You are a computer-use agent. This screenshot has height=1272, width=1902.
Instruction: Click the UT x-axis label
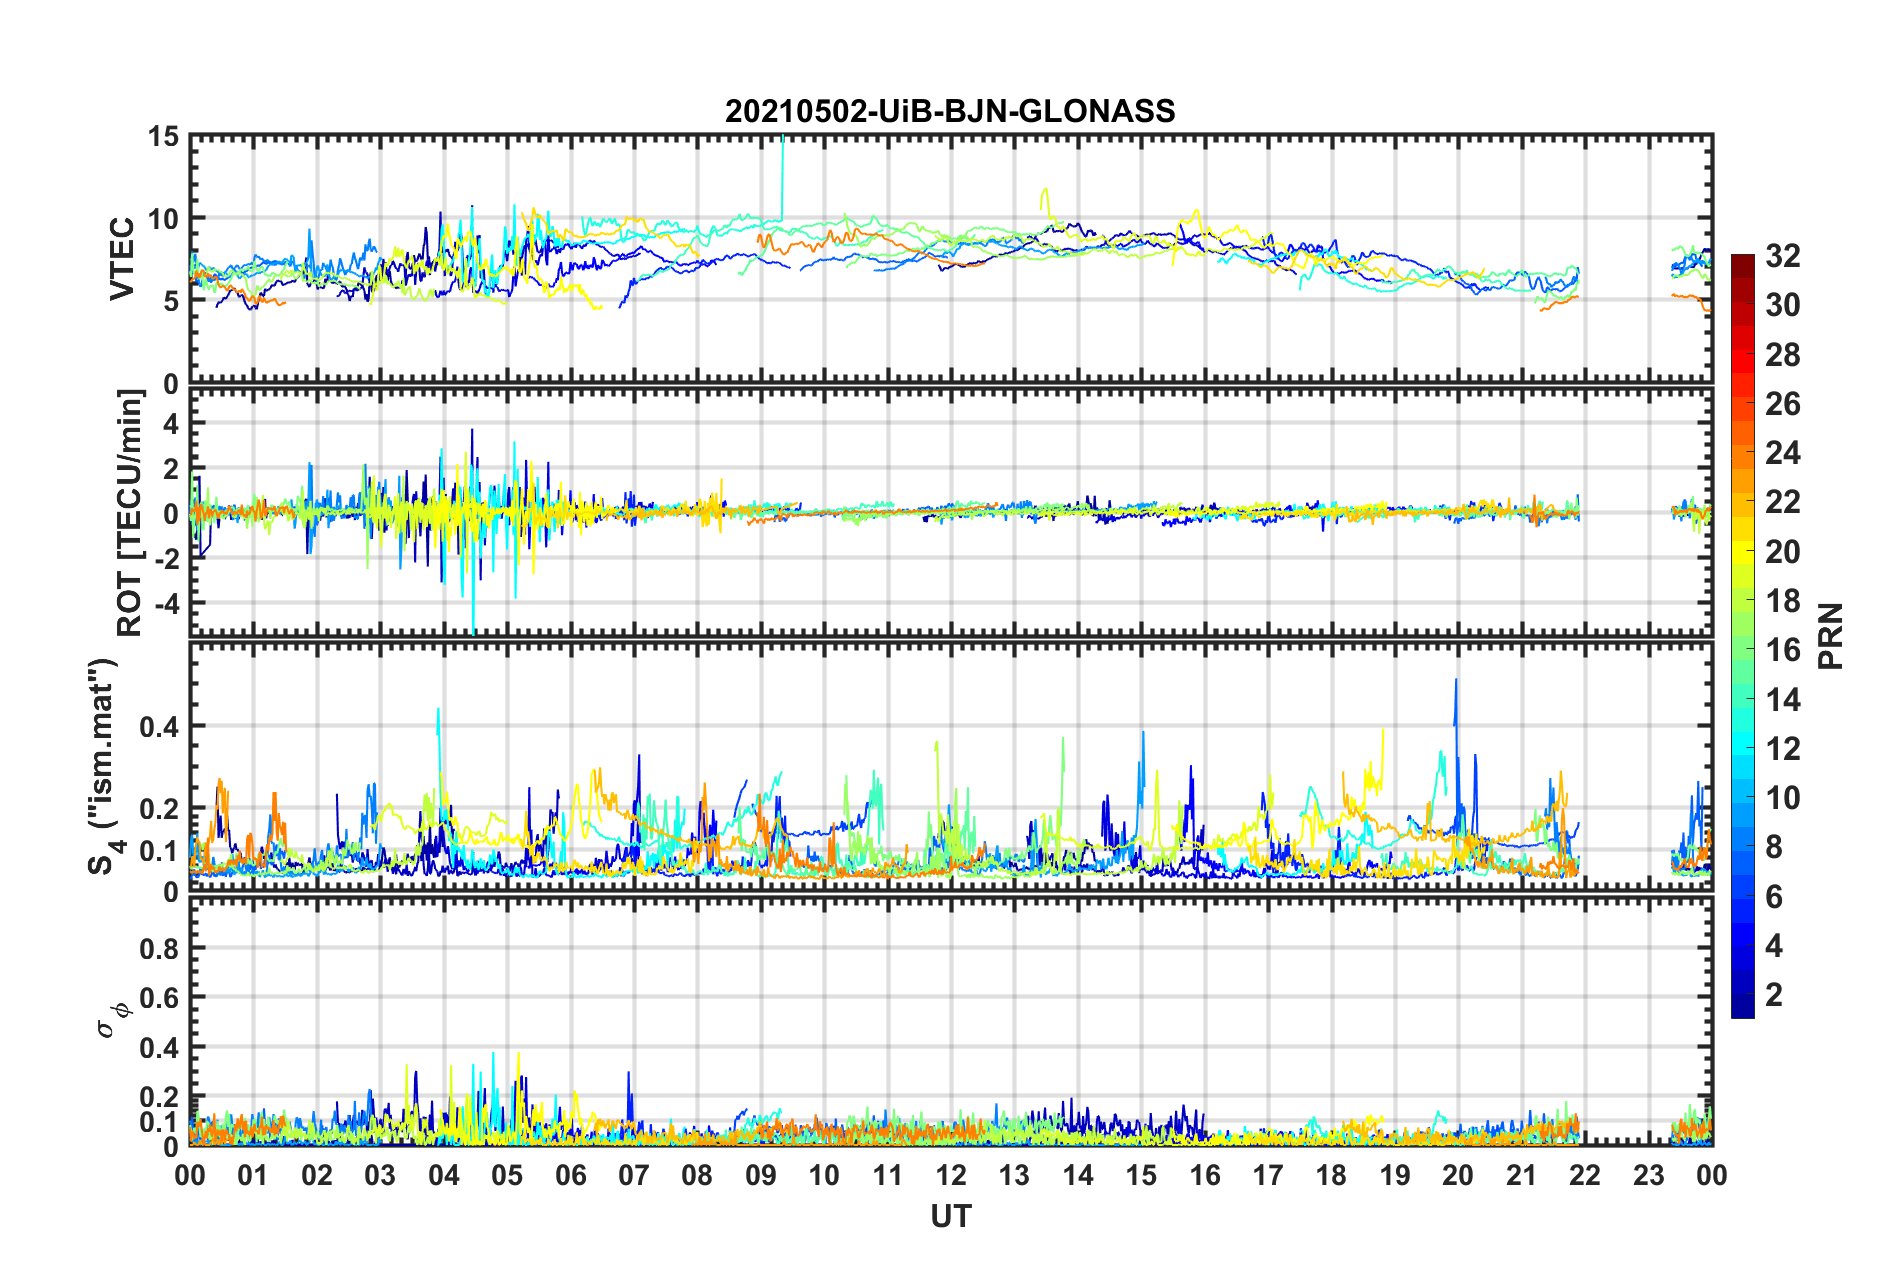pyautogui.click(x=951, y=1216)
